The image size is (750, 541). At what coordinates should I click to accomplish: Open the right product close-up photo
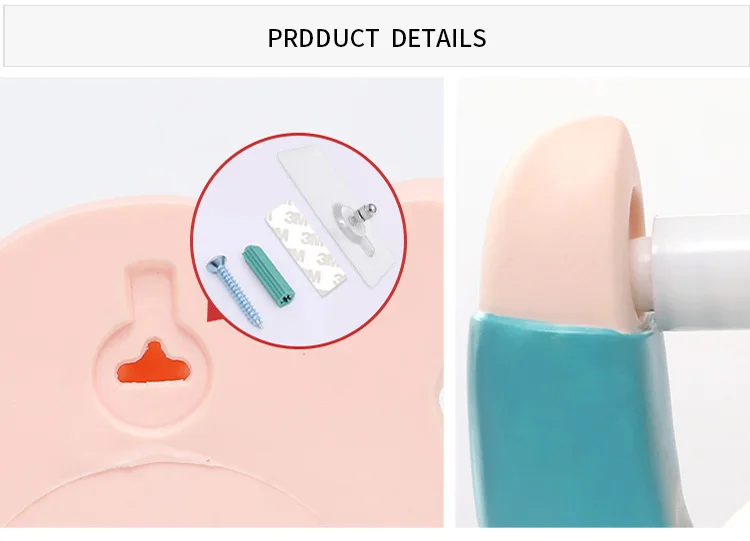[602, 303]
